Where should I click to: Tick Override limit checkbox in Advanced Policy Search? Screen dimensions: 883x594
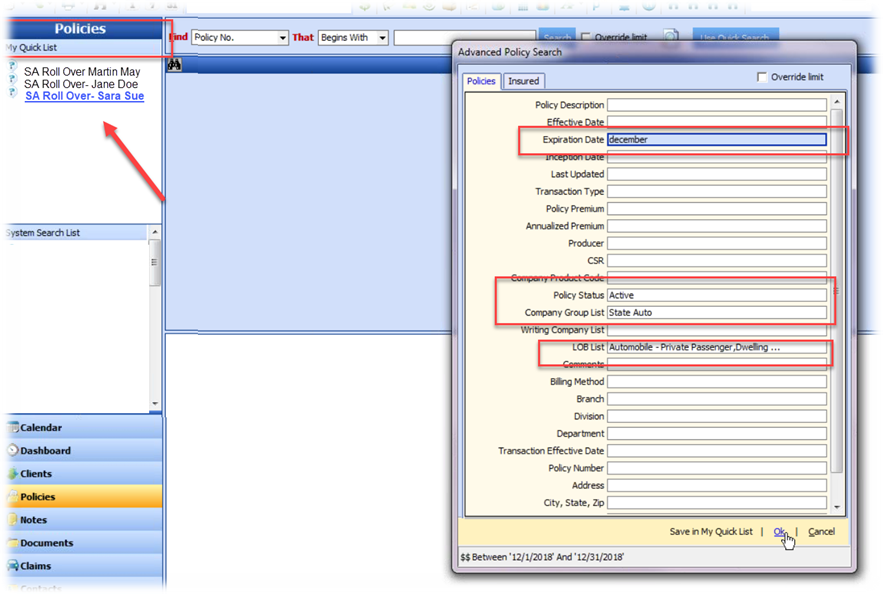point(763,77)
